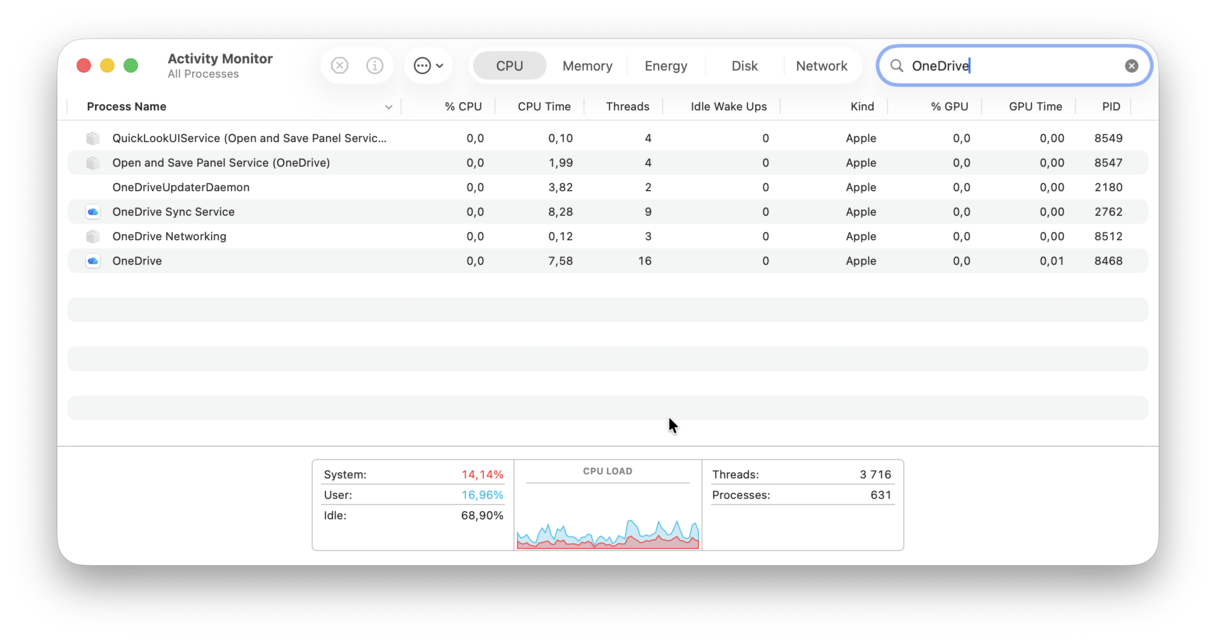The height and width of the screenshot is (641, 1216).
Task: Open the ellipsis action menu
Action: coord(428,66)
